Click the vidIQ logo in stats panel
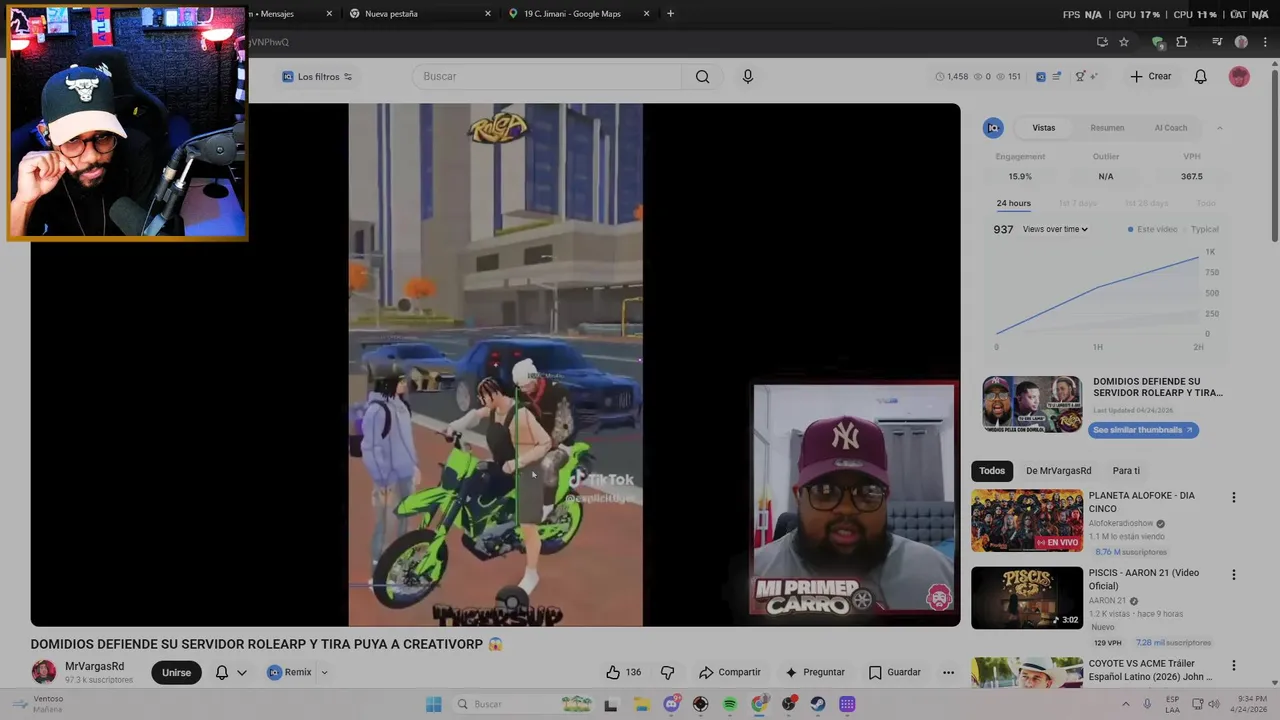 click(993, 128)
